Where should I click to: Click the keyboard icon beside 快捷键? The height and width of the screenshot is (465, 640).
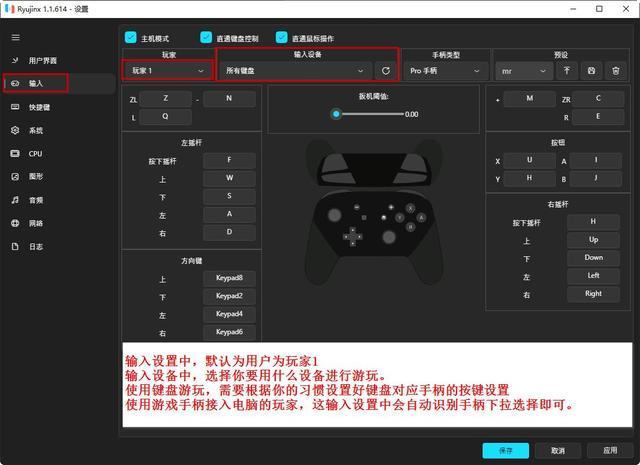point(15,107)
